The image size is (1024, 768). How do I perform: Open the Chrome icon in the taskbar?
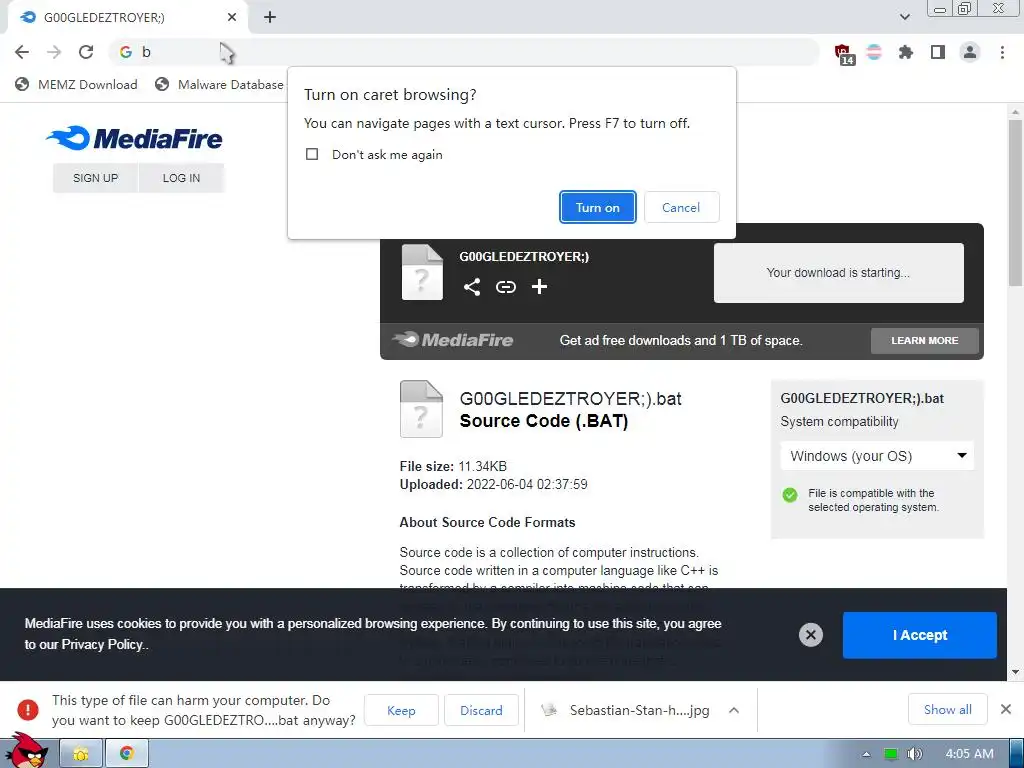point(127,754)
